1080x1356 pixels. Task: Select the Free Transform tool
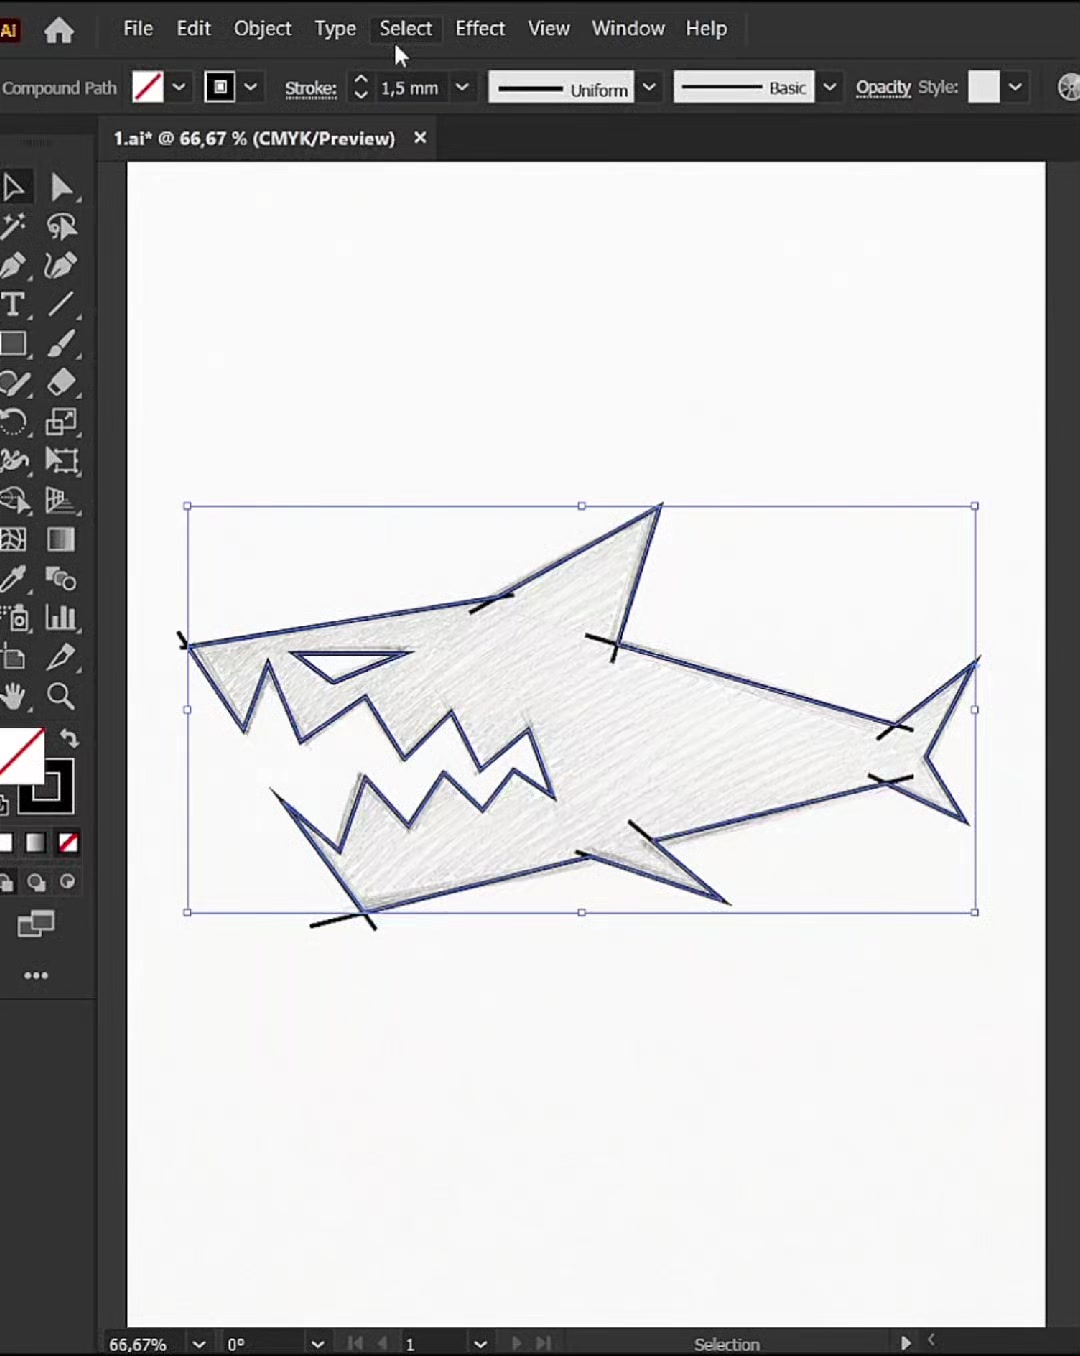(x=61, y=460)
